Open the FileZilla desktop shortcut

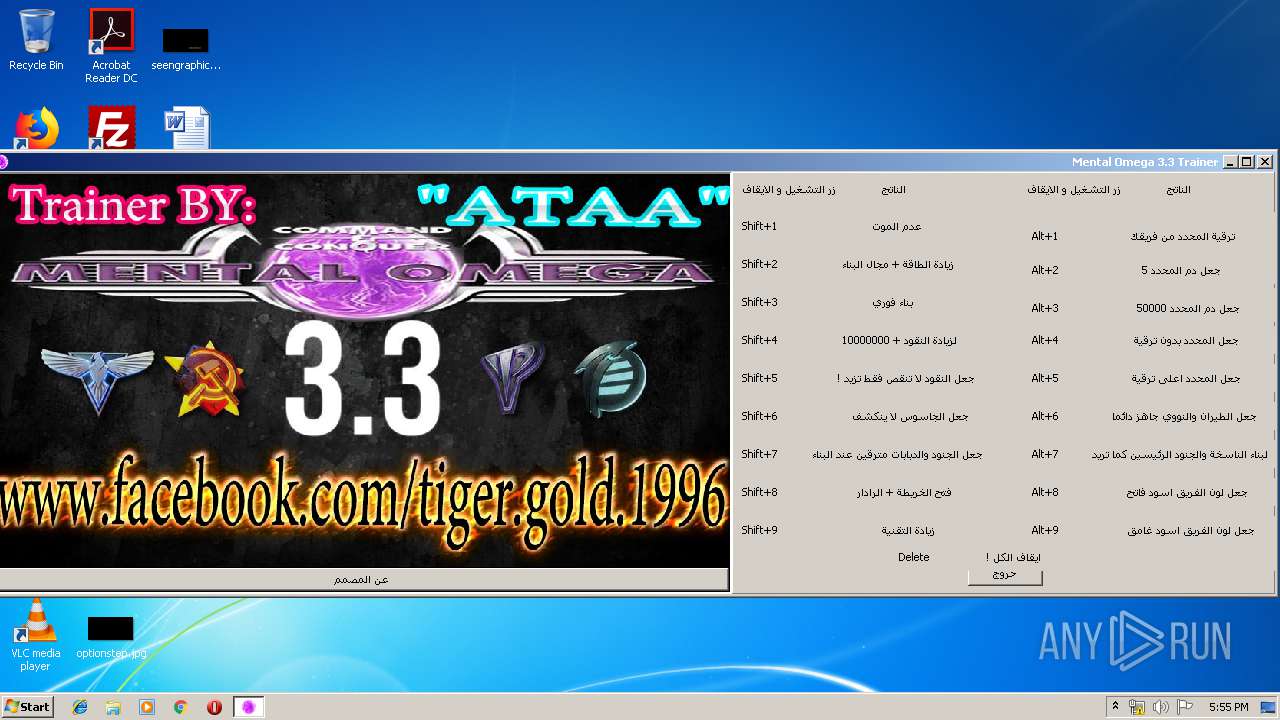(111, 128)
